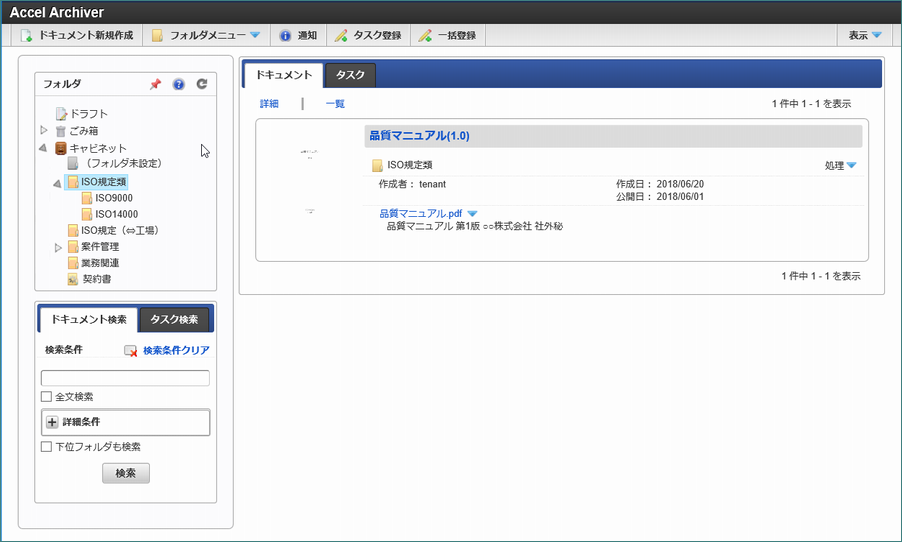This screenshot has width=902, height=542.
Task: Open the 品質マニュアル(1.0) document link
Action: (419, 136)
